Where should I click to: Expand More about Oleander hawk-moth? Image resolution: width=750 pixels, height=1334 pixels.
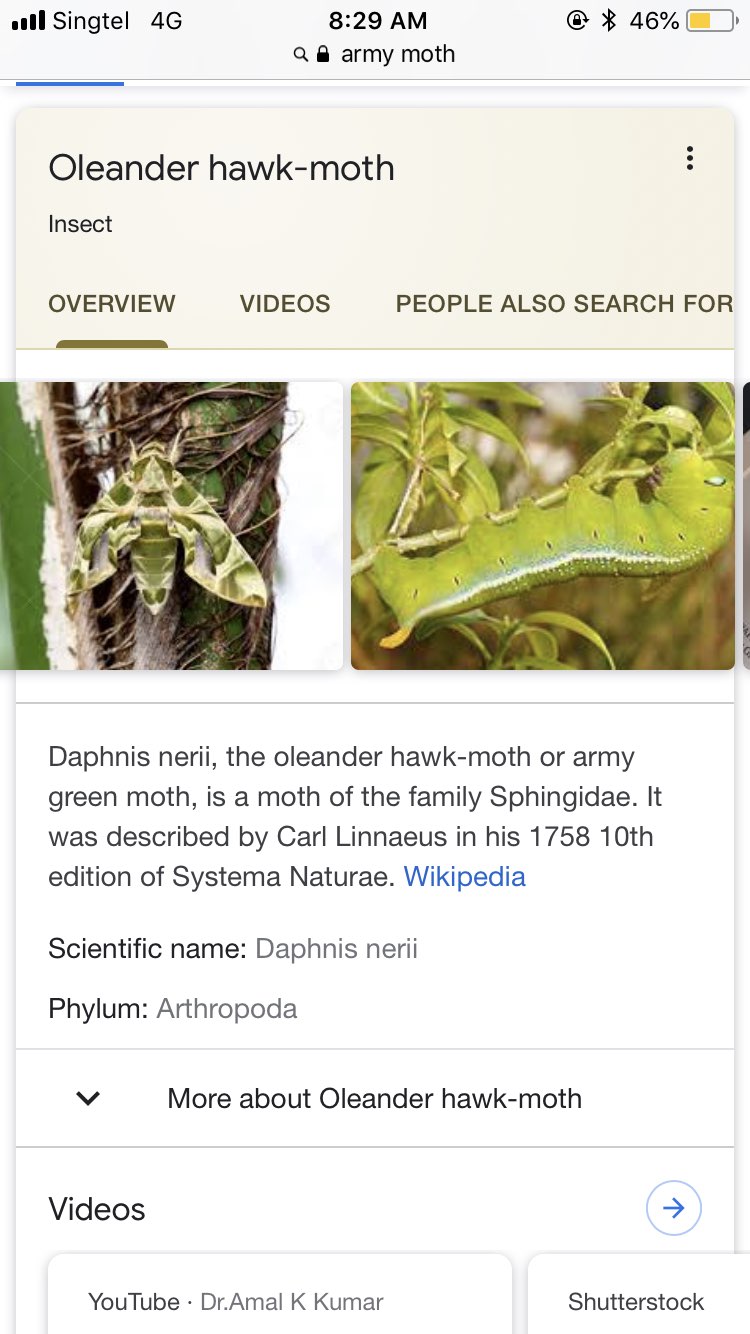375,1098
